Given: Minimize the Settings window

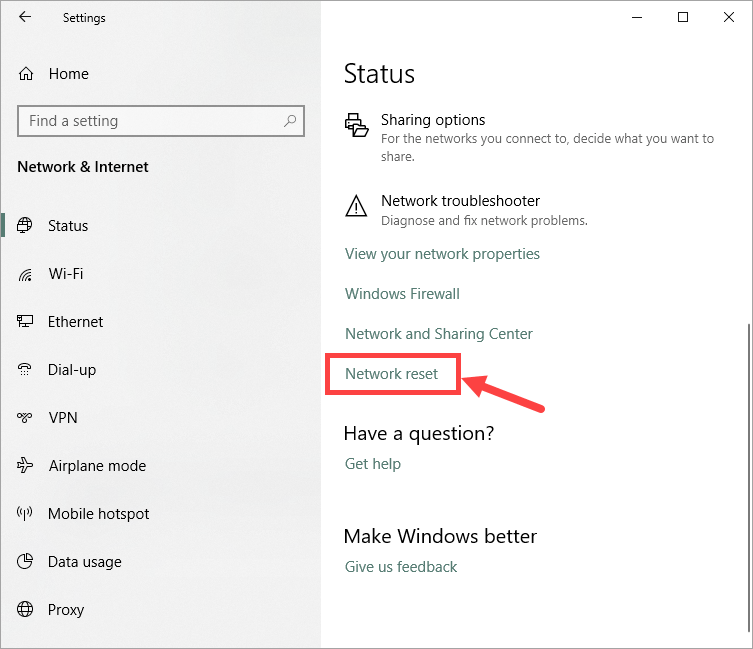Looking at the screenshot, I should (x=637, y=17).
